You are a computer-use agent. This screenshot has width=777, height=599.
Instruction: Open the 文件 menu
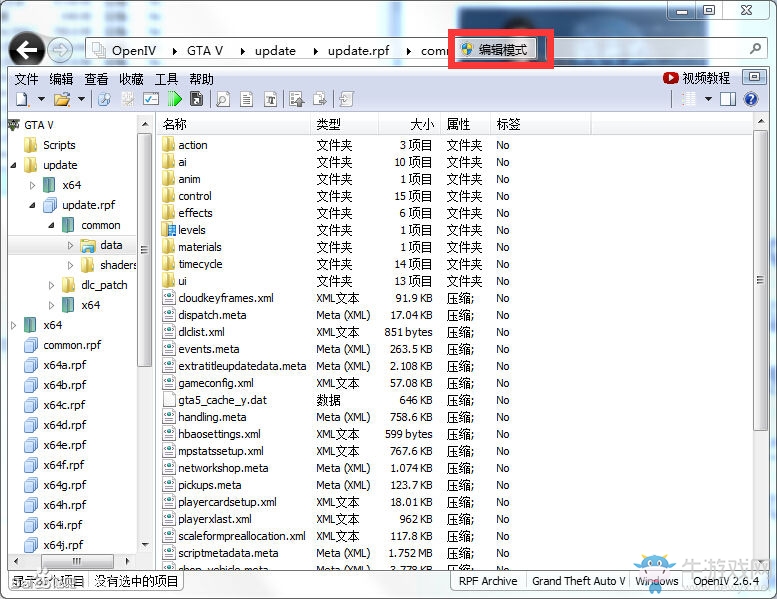[x=26, y=79]
